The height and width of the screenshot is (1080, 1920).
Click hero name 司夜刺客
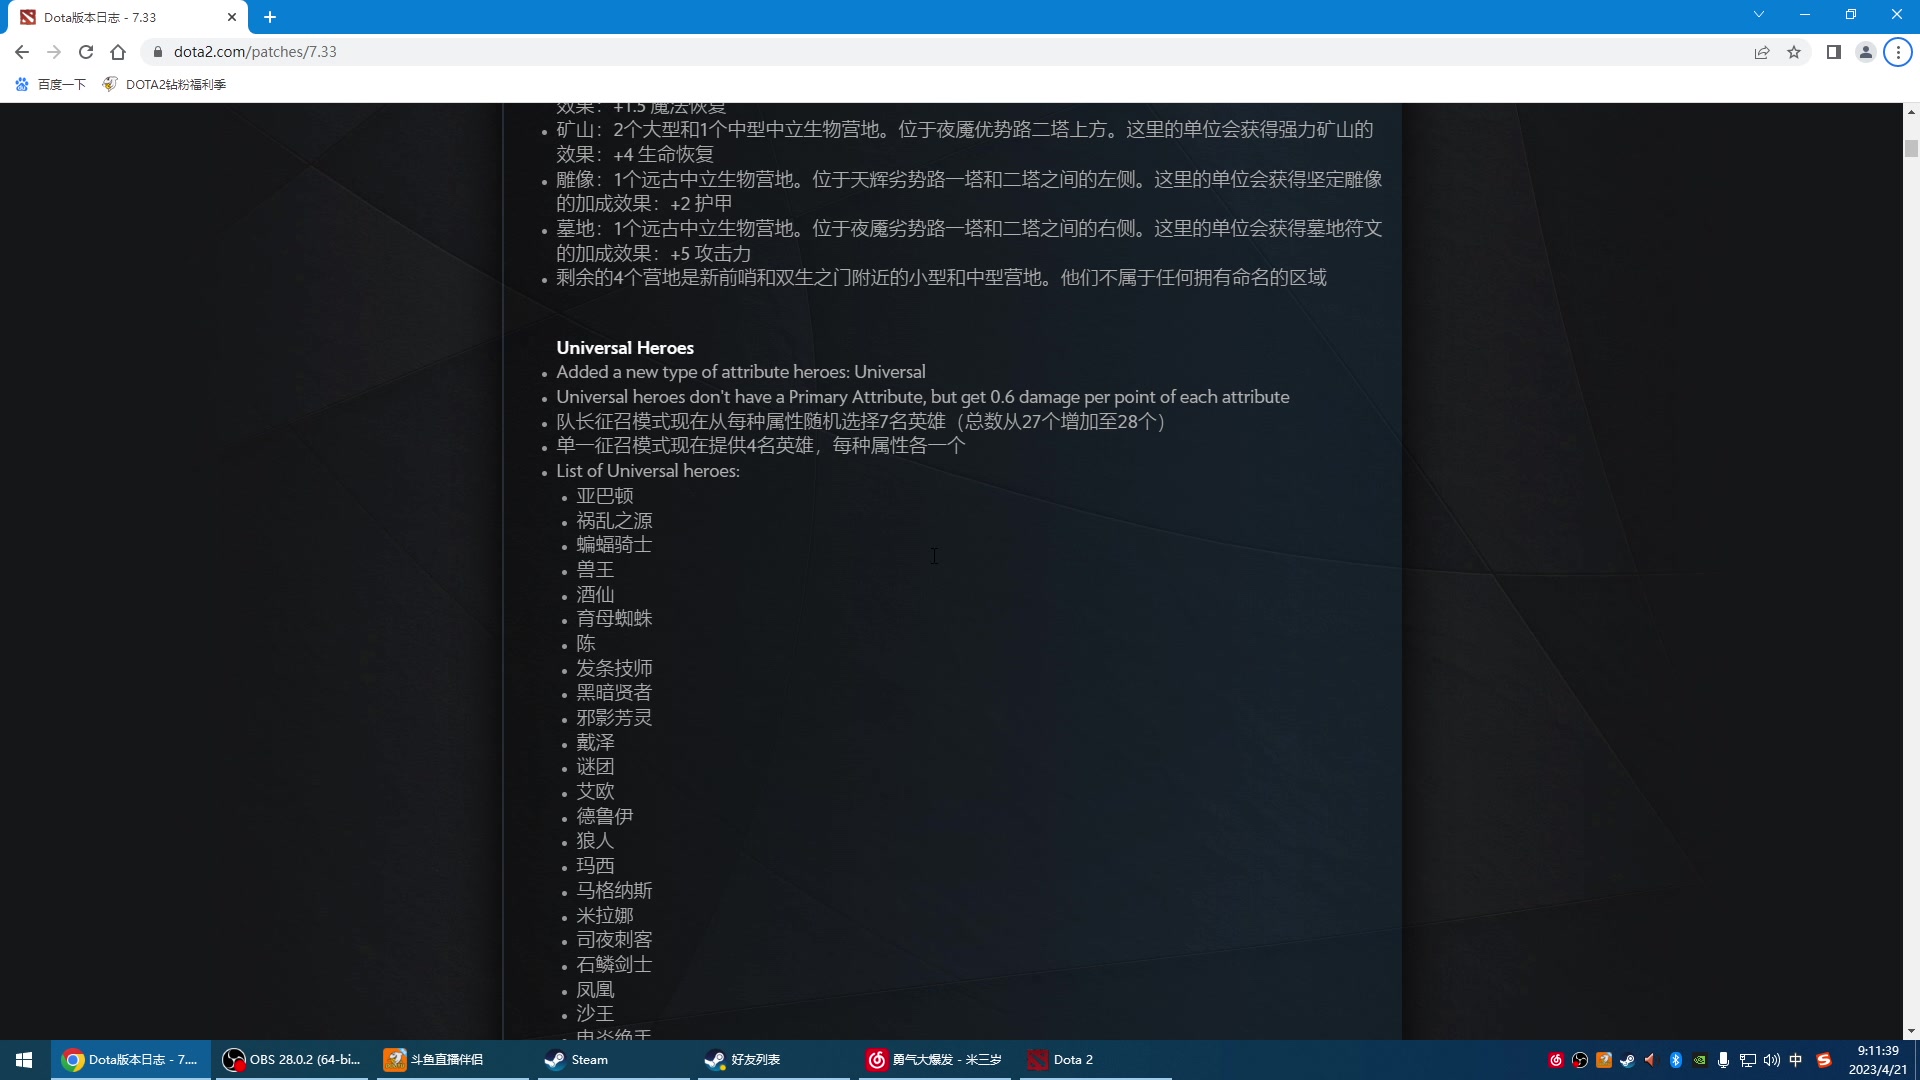click(614, 940)
